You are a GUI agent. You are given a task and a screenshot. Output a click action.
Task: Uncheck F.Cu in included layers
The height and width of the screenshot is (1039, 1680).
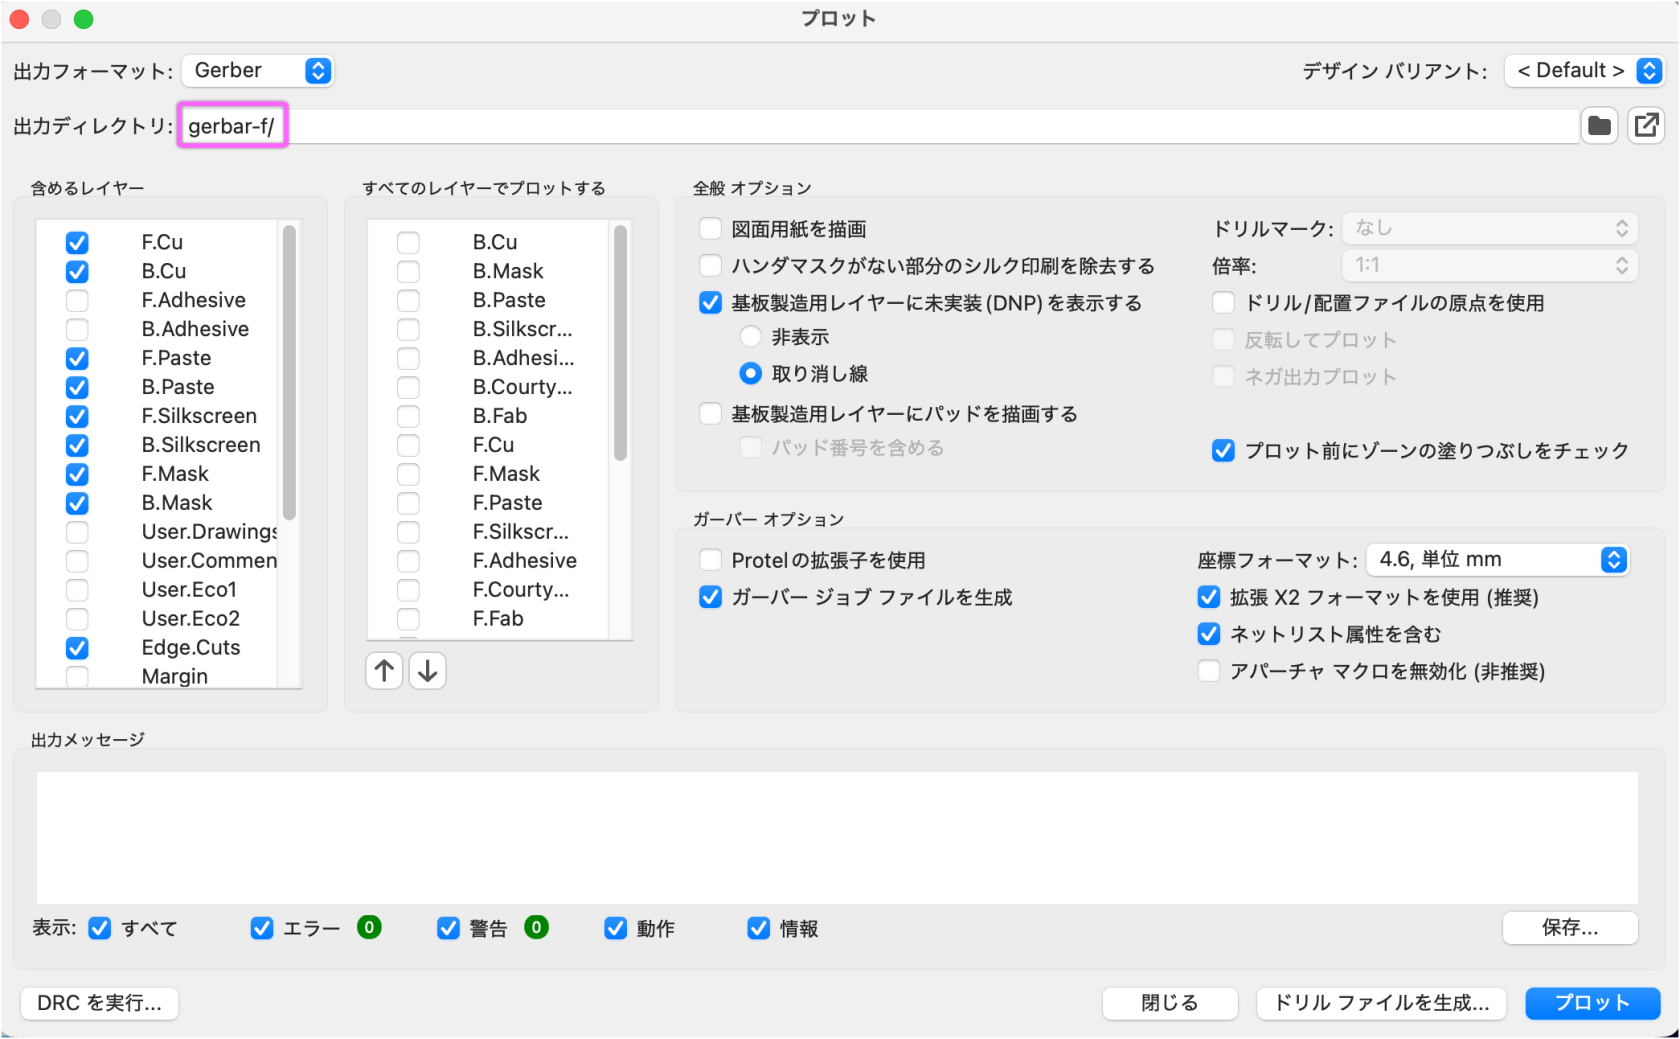coord(77,243)
